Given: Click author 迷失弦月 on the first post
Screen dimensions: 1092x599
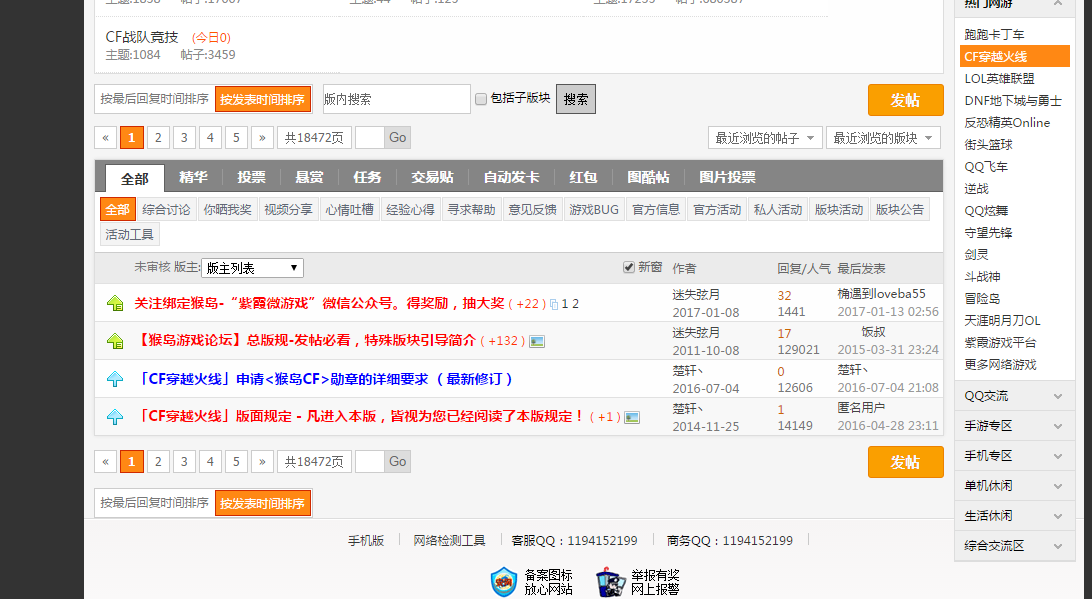Looking at the screenshot, I should pyautogui.click(x=696, y=295).
